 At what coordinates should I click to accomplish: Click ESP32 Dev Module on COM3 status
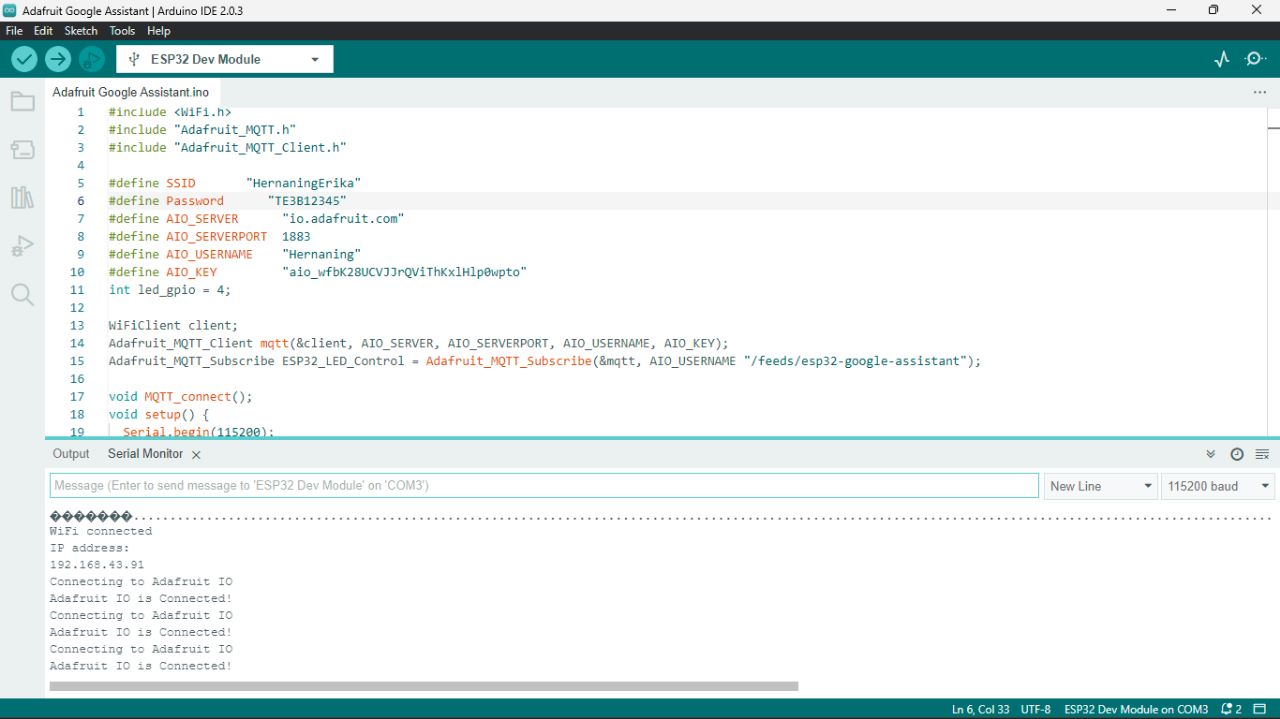(x=1136, y=709)
